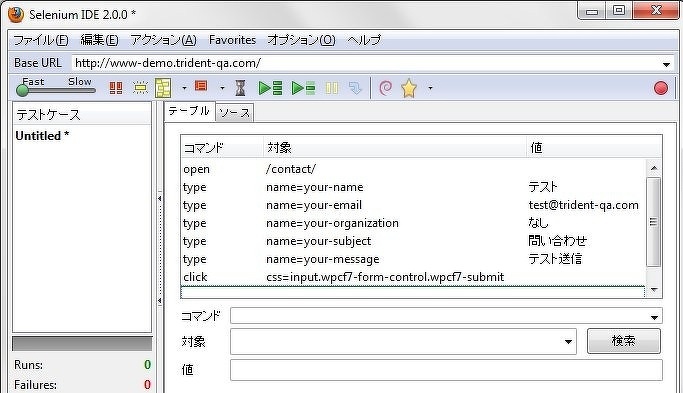Screen dimensions: 683x393
Task: Click the empty bottom row of command table
Action: click(413, 291)
